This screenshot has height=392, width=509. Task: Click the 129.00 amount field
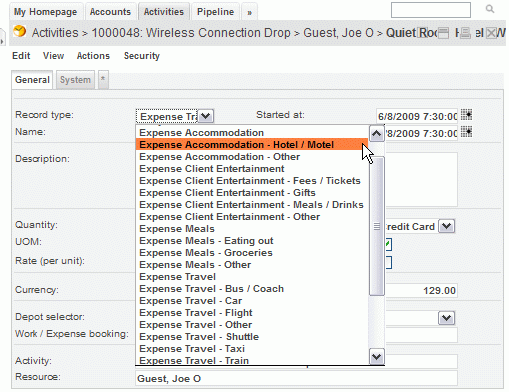coord(421,290)
